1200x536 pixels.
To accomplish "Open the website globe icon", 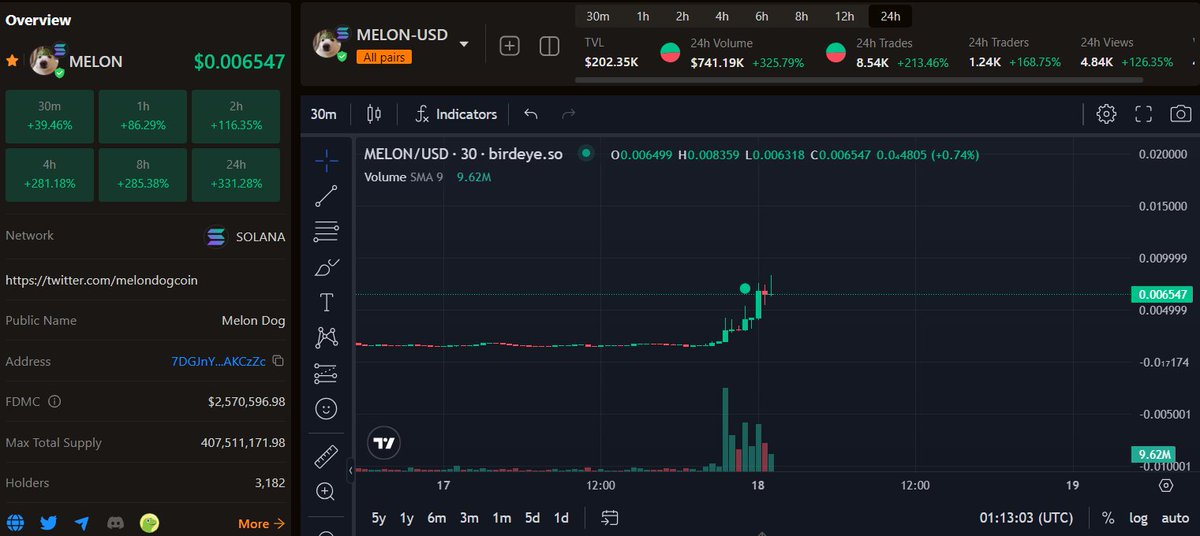I will pyautogui.click(x=14, y=523).
